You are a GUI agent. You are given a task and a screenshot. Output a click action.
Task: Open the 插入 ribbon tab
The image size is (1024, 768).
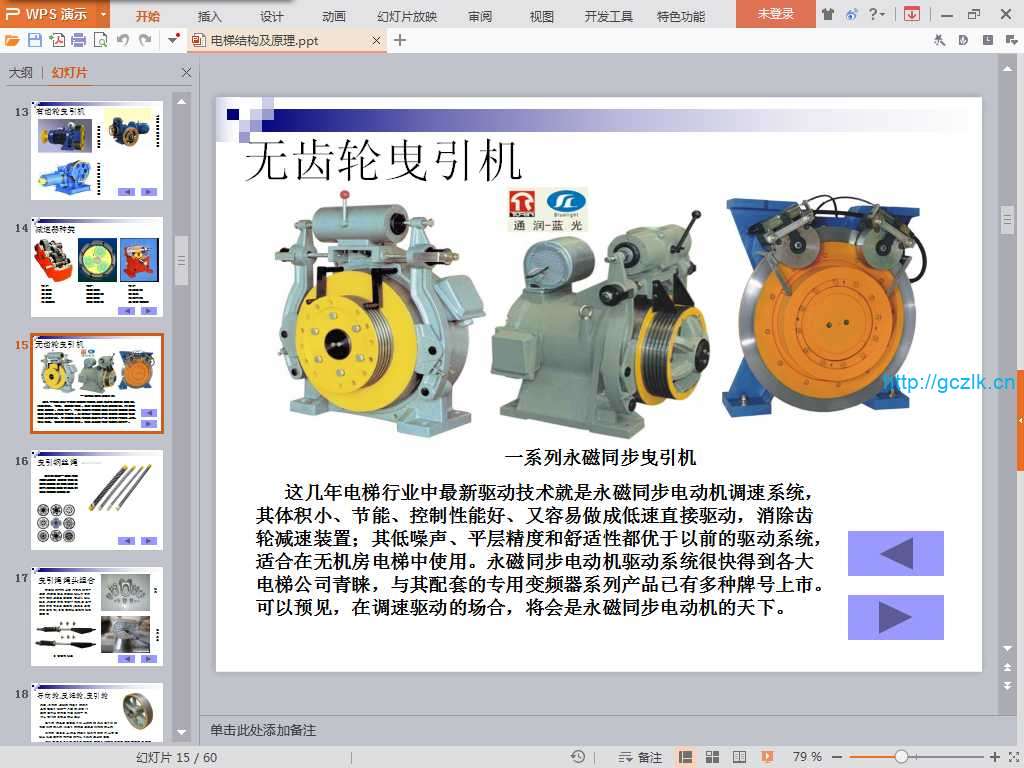(210, 16)
